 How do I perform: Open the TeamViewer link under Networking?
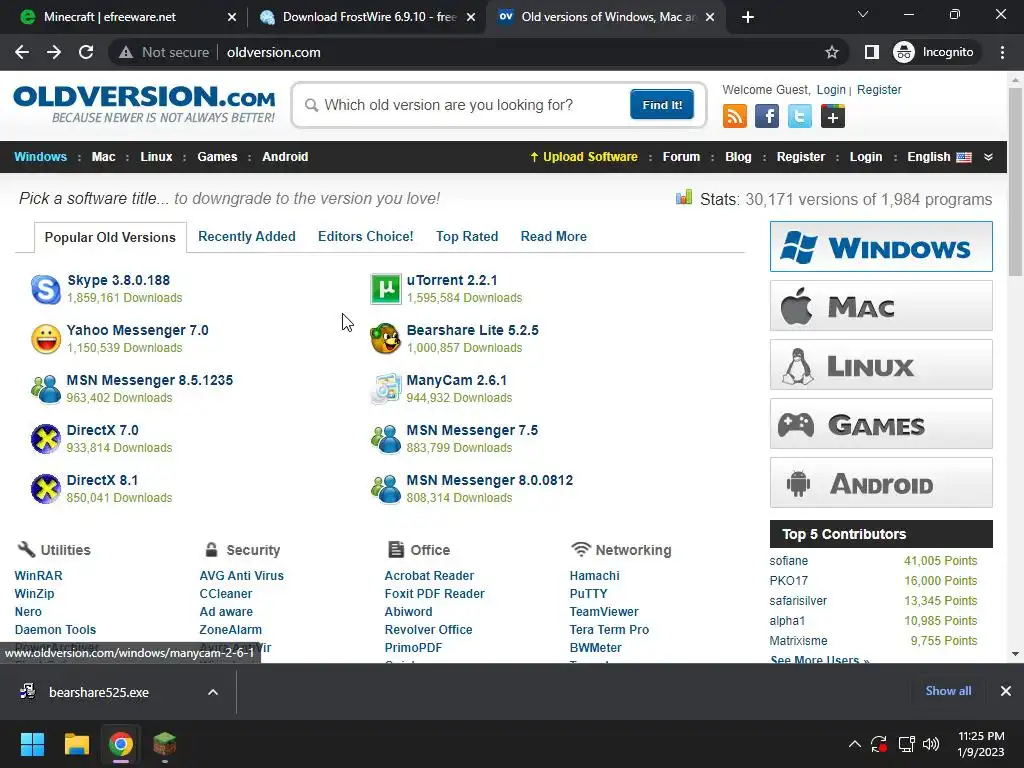click(604, 611)
